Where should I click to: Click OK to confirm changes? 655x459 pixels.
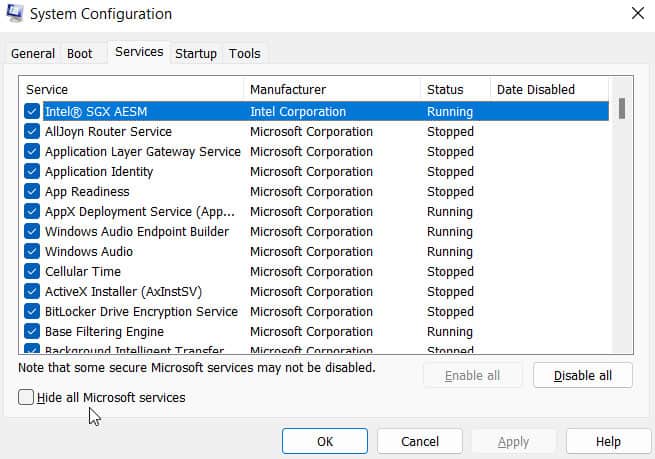325,441
